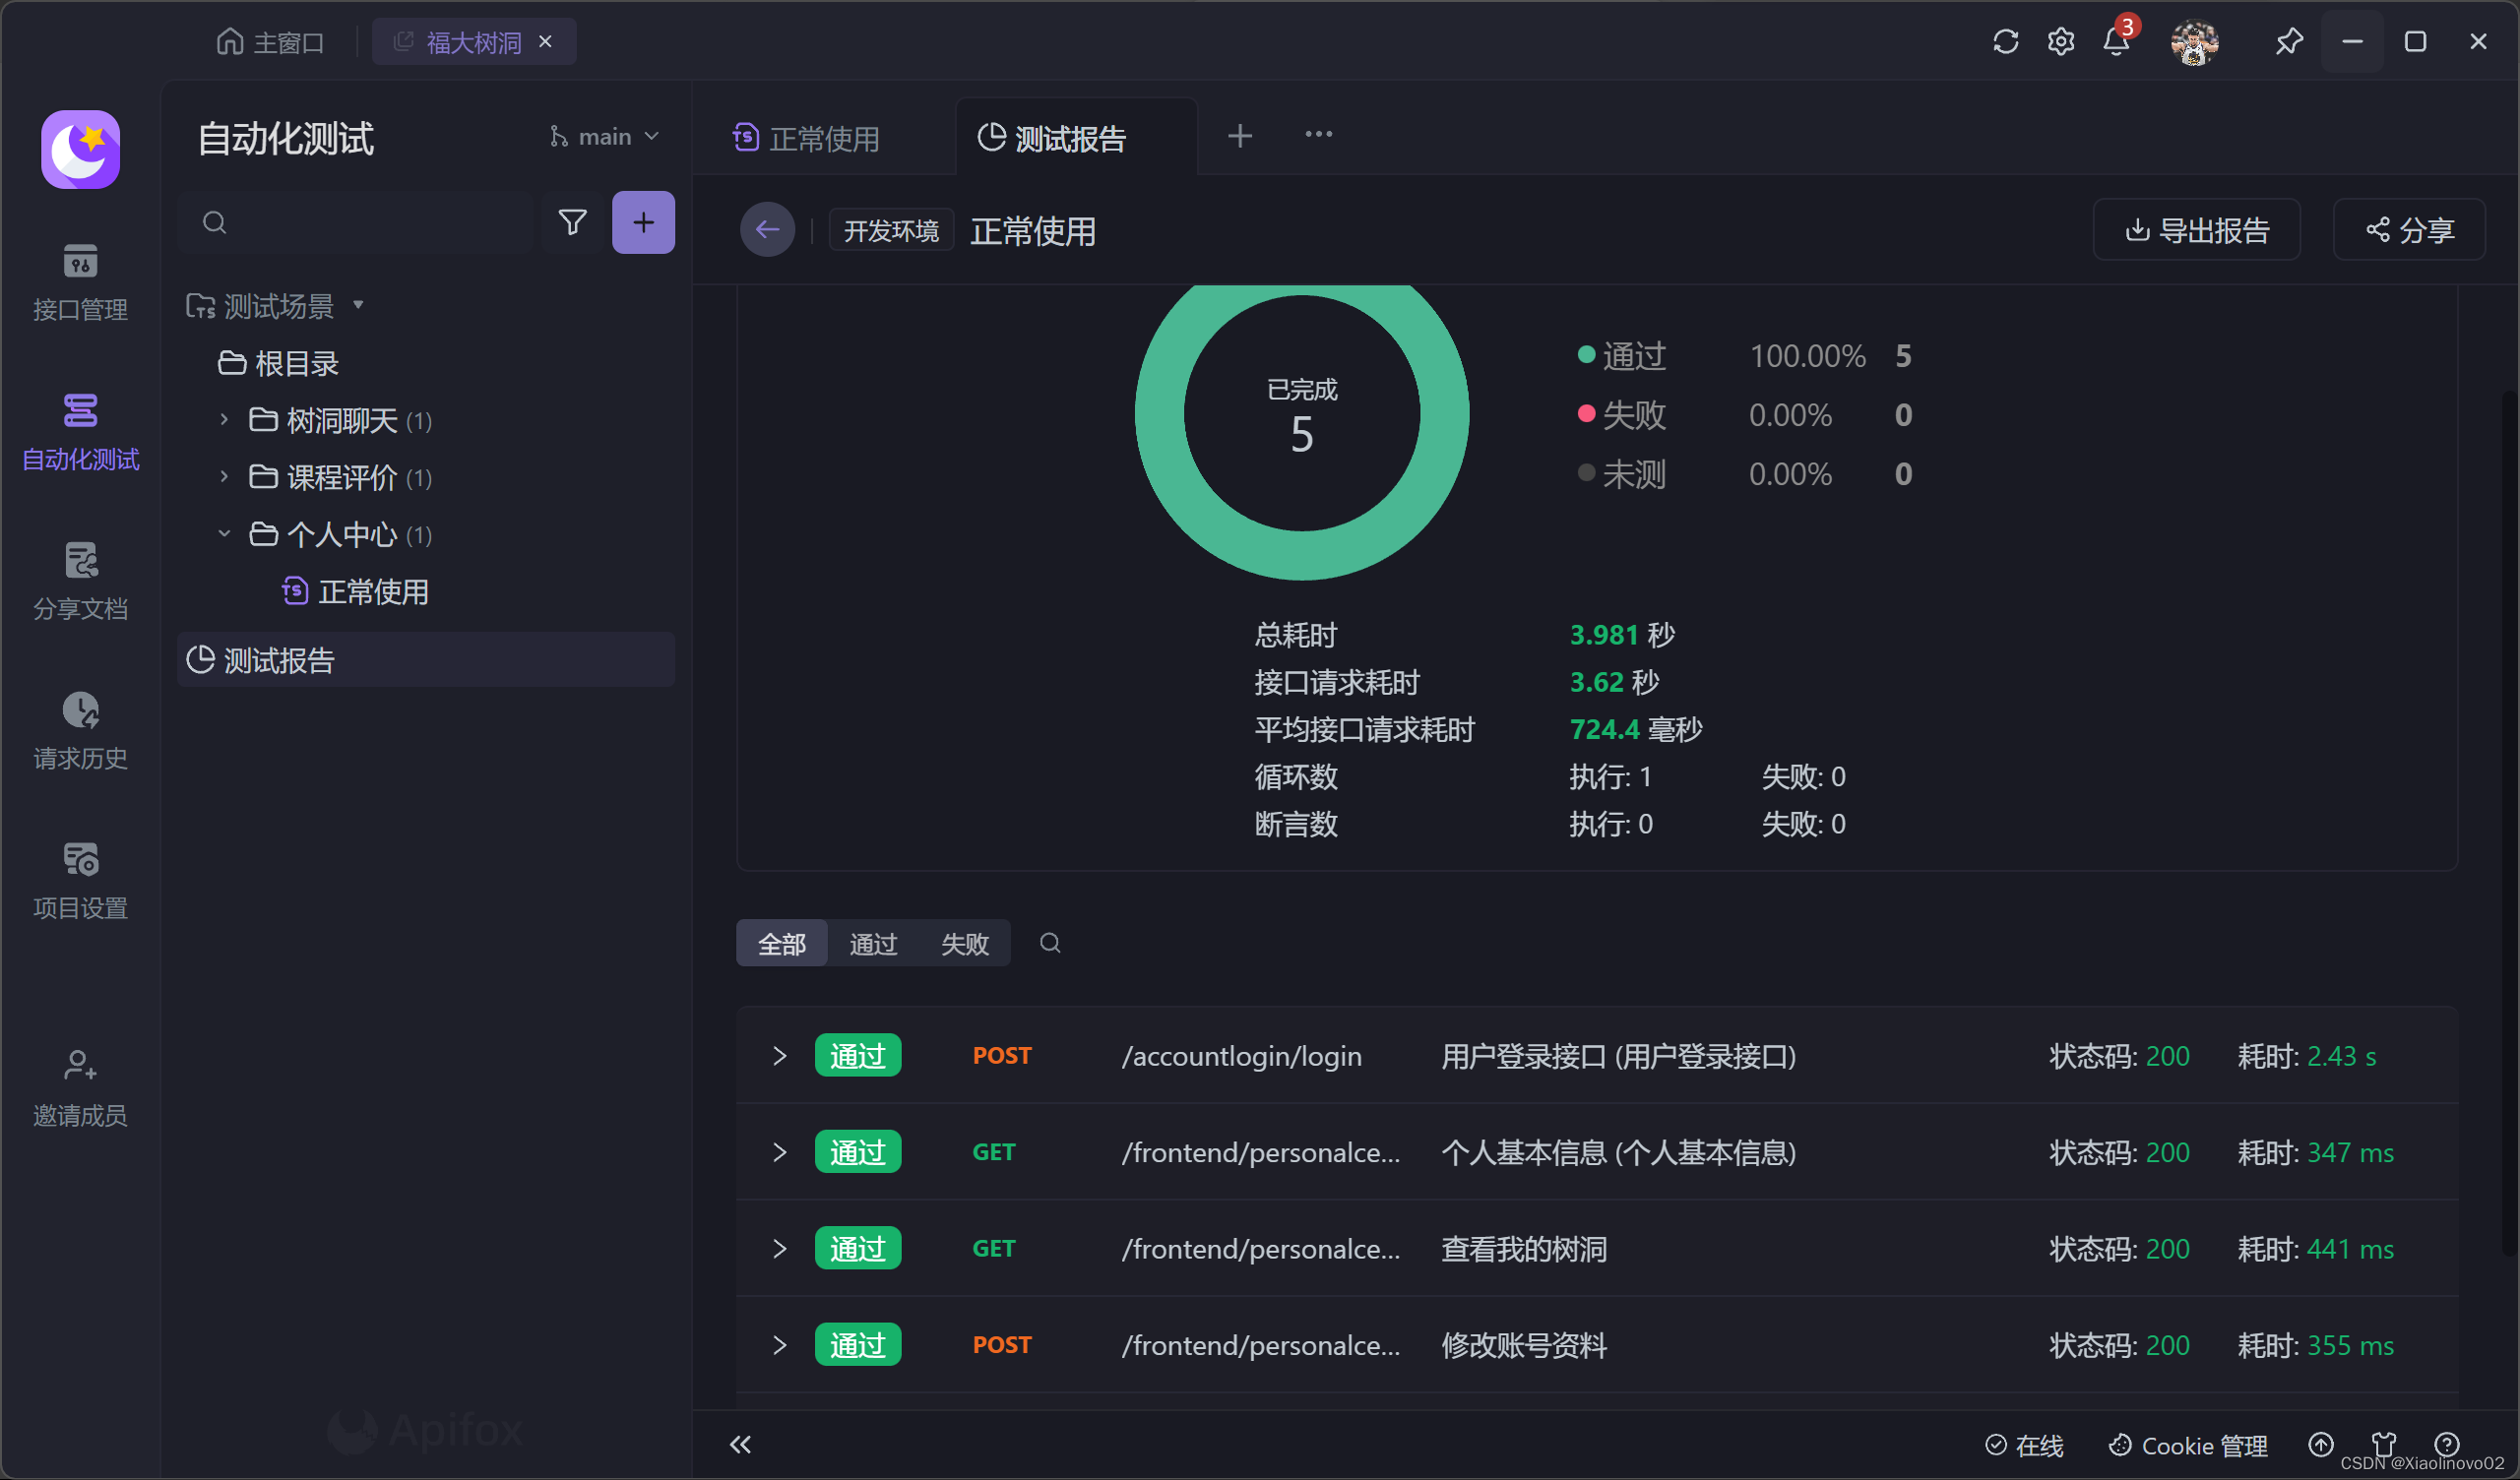The width and height of the screenshot is (2520, 1480).
Task: Click 用户登录接口 result name
Action: coord(1618,1055)
